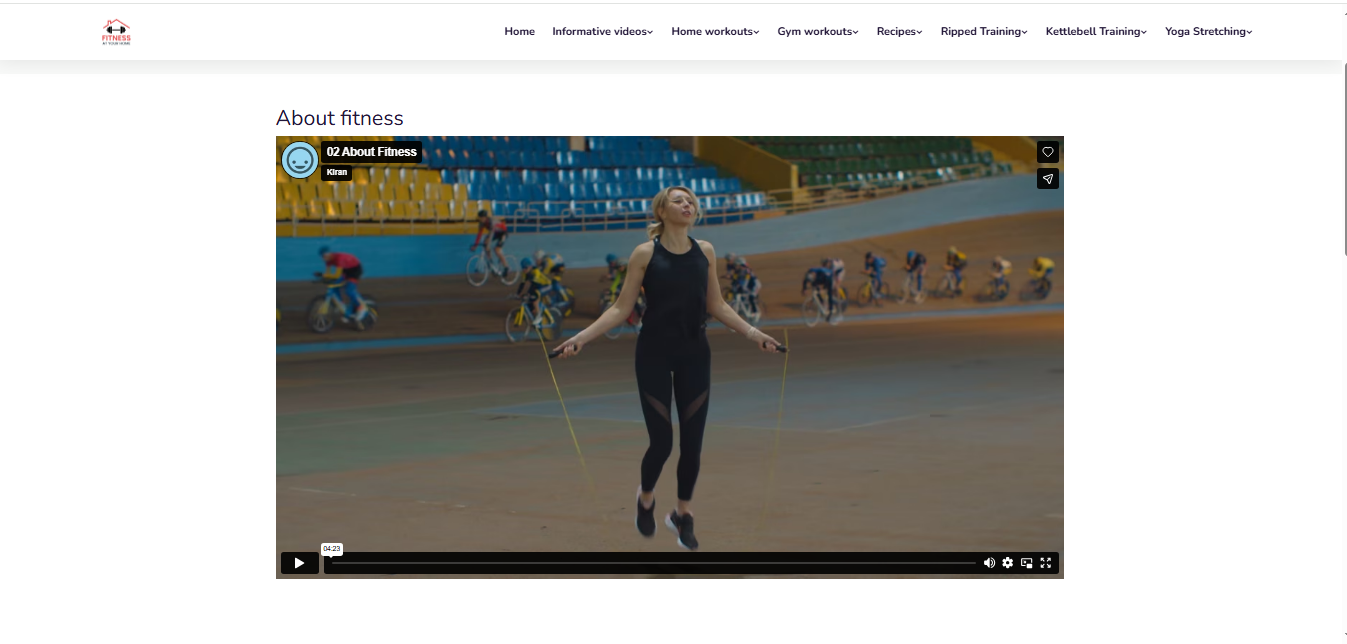Share the video via paper plane icon
Viewport: 1347px width, 644px height.
[x=1047, y=179]
